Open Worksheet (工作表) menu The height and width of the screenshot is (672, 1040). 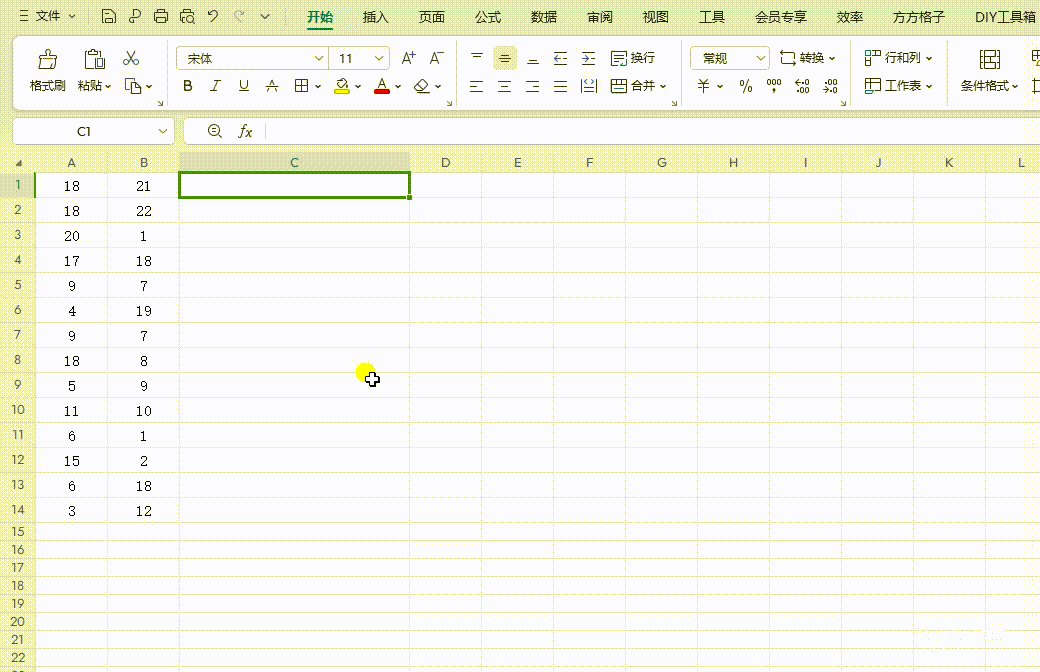(x=898, y=86)
